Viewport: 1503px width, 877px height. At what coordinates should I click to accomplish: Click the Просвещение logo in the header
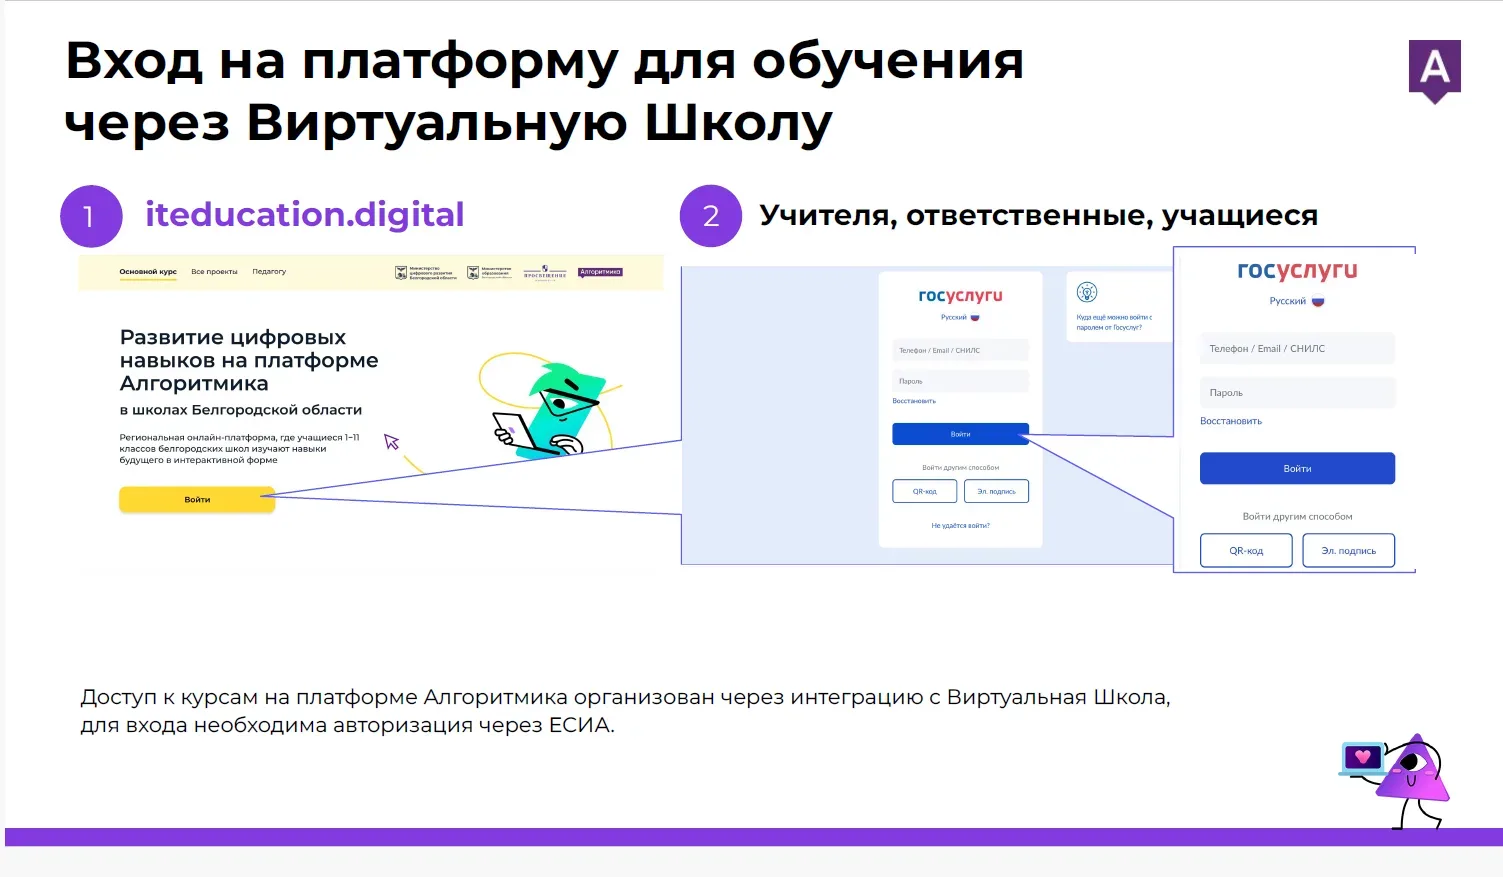point(545,272)
